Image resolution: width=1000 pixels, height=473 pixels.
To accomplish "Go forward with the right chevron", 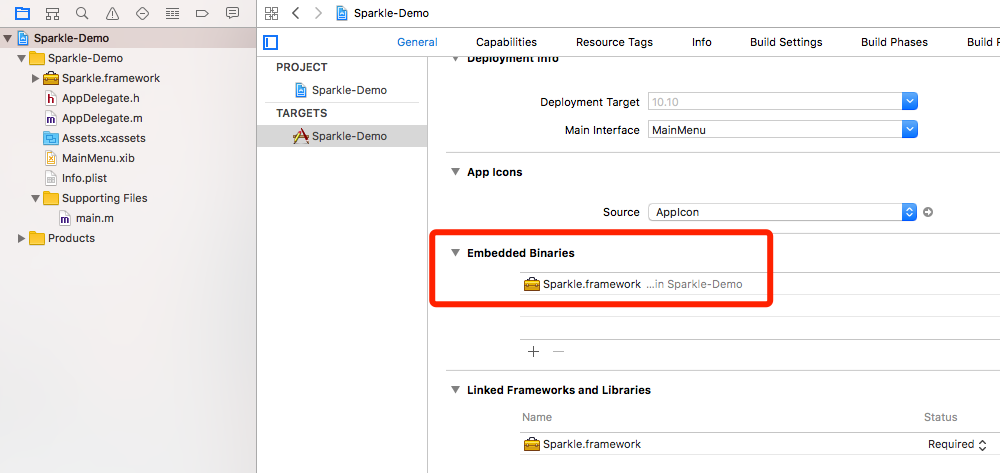I will 318,13.
